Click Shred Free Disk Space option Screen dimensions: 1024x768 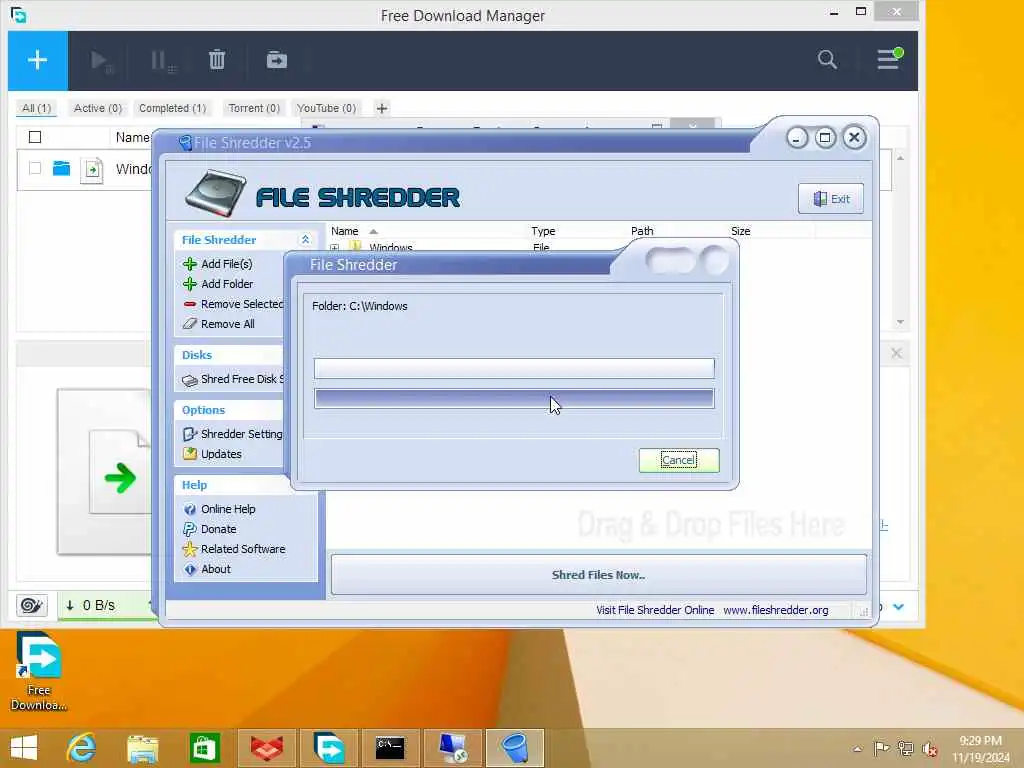tap(242, 379)
